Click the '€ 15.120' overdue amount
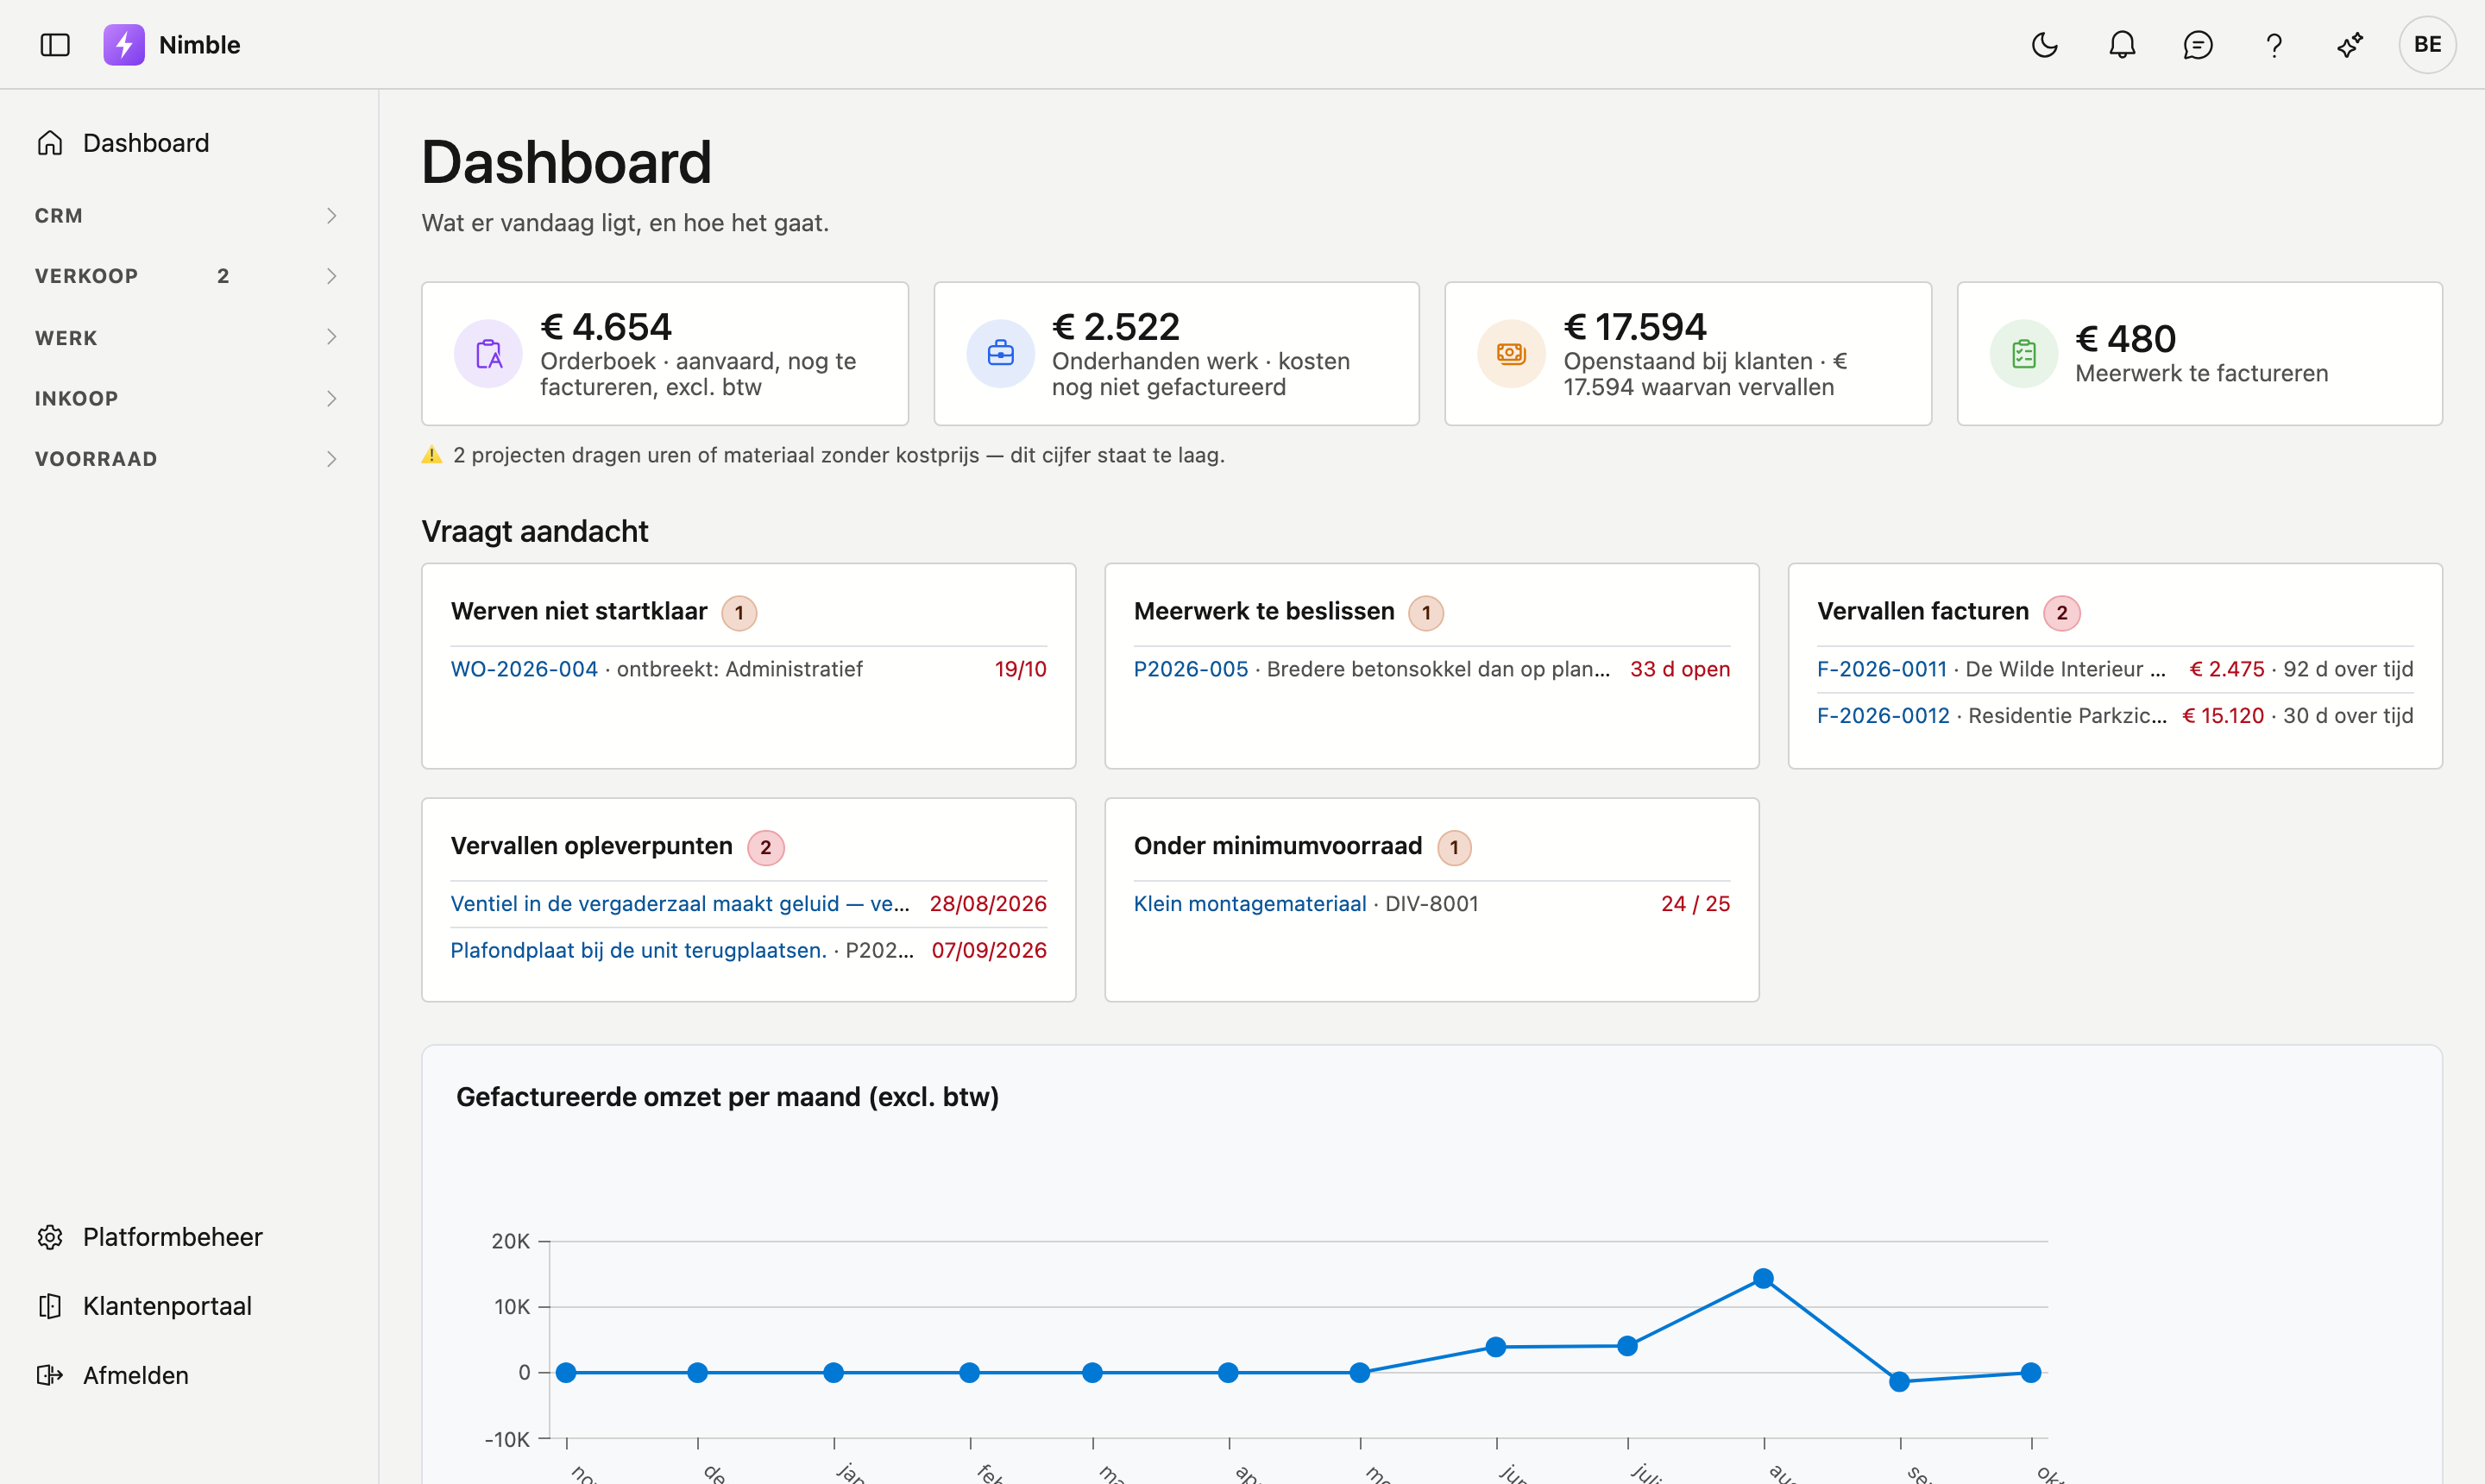This screenshot has height=1484, width=2485. point(2223,716)
